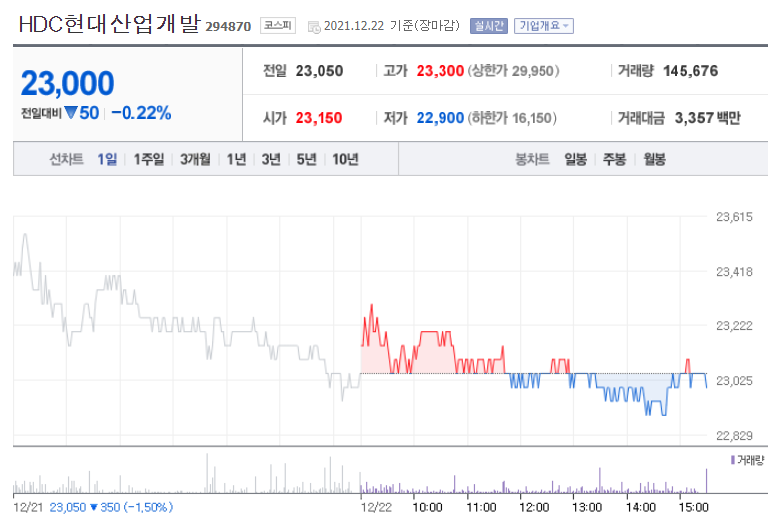Click the 상한가 29,950 text
Screen dimensions: 768x522
[x=513, y=71]
